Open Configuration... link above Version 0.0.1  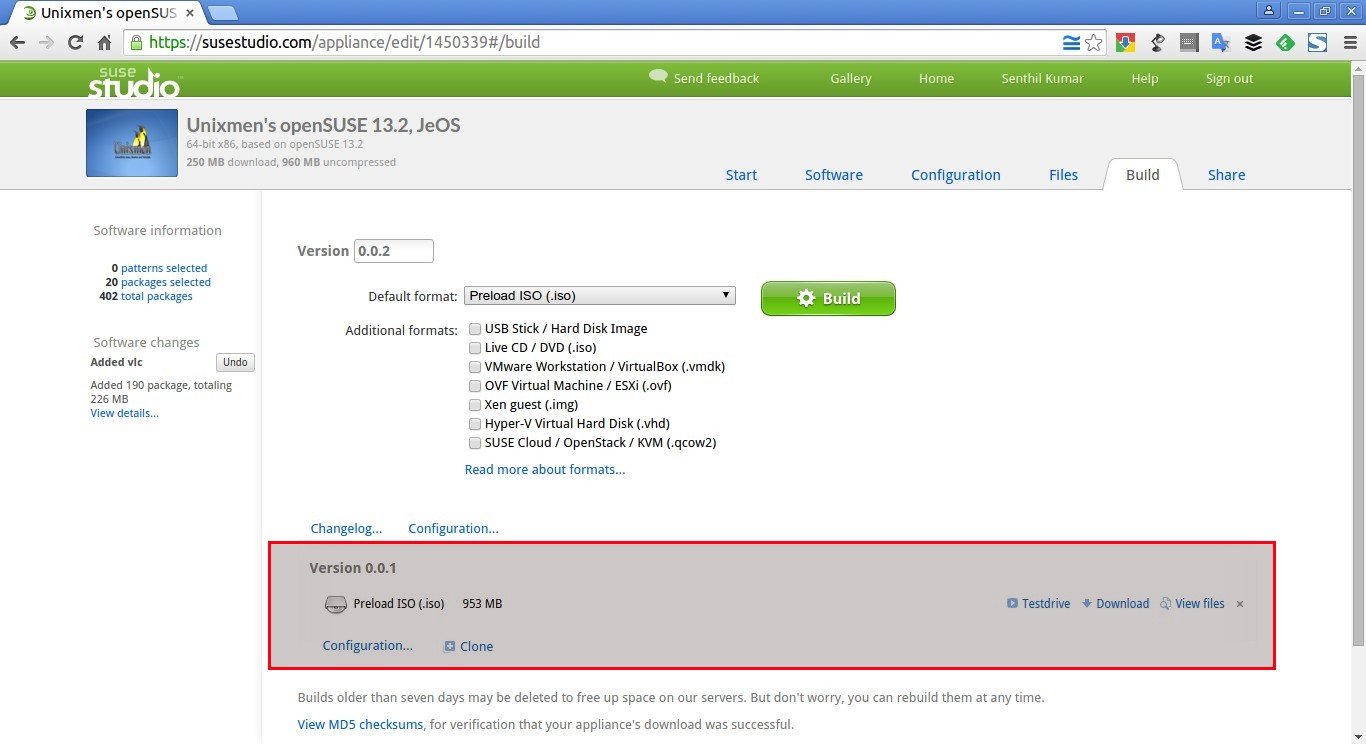[453, 528]
